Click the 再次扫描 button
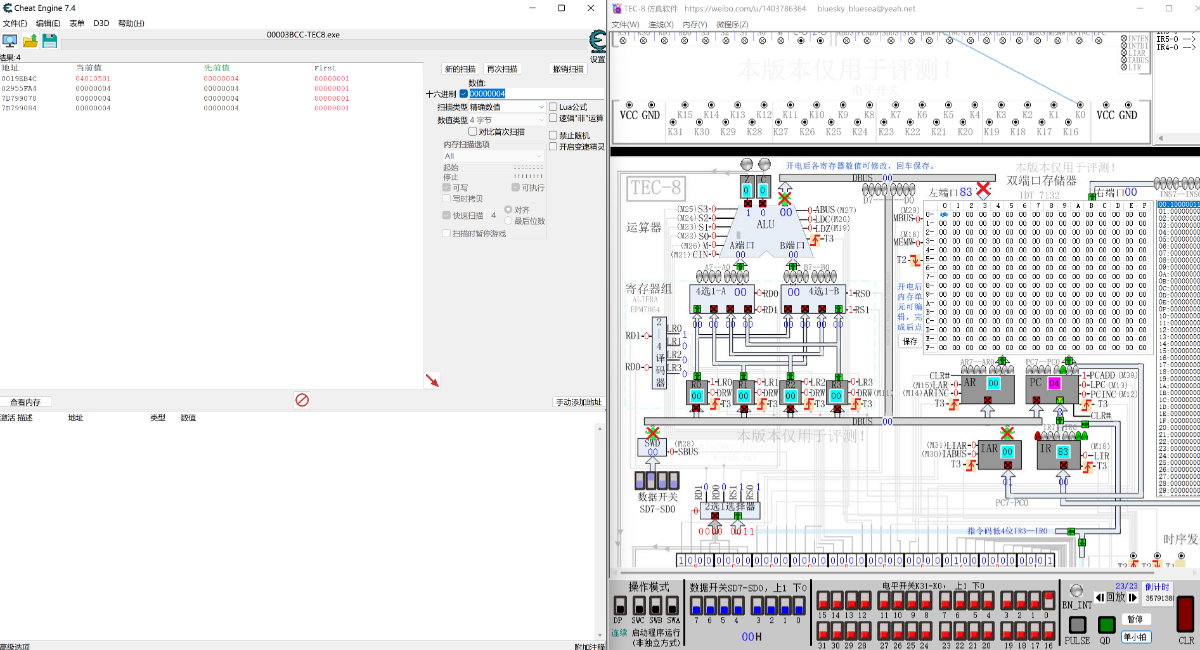This screenshot has height=650, width=1200. coord(502,69)
